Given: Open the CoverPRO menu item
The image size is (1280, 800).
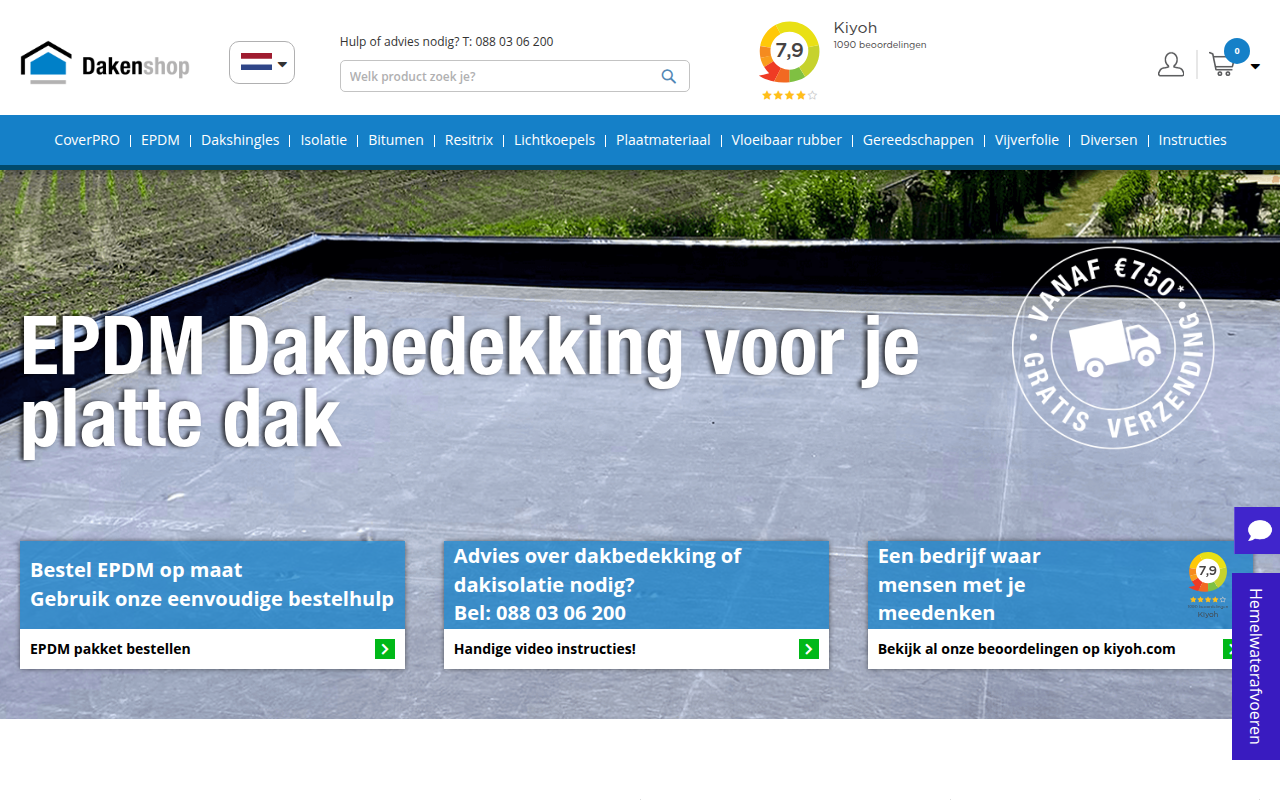Looking at the screenshot, I should click(87, 140).
